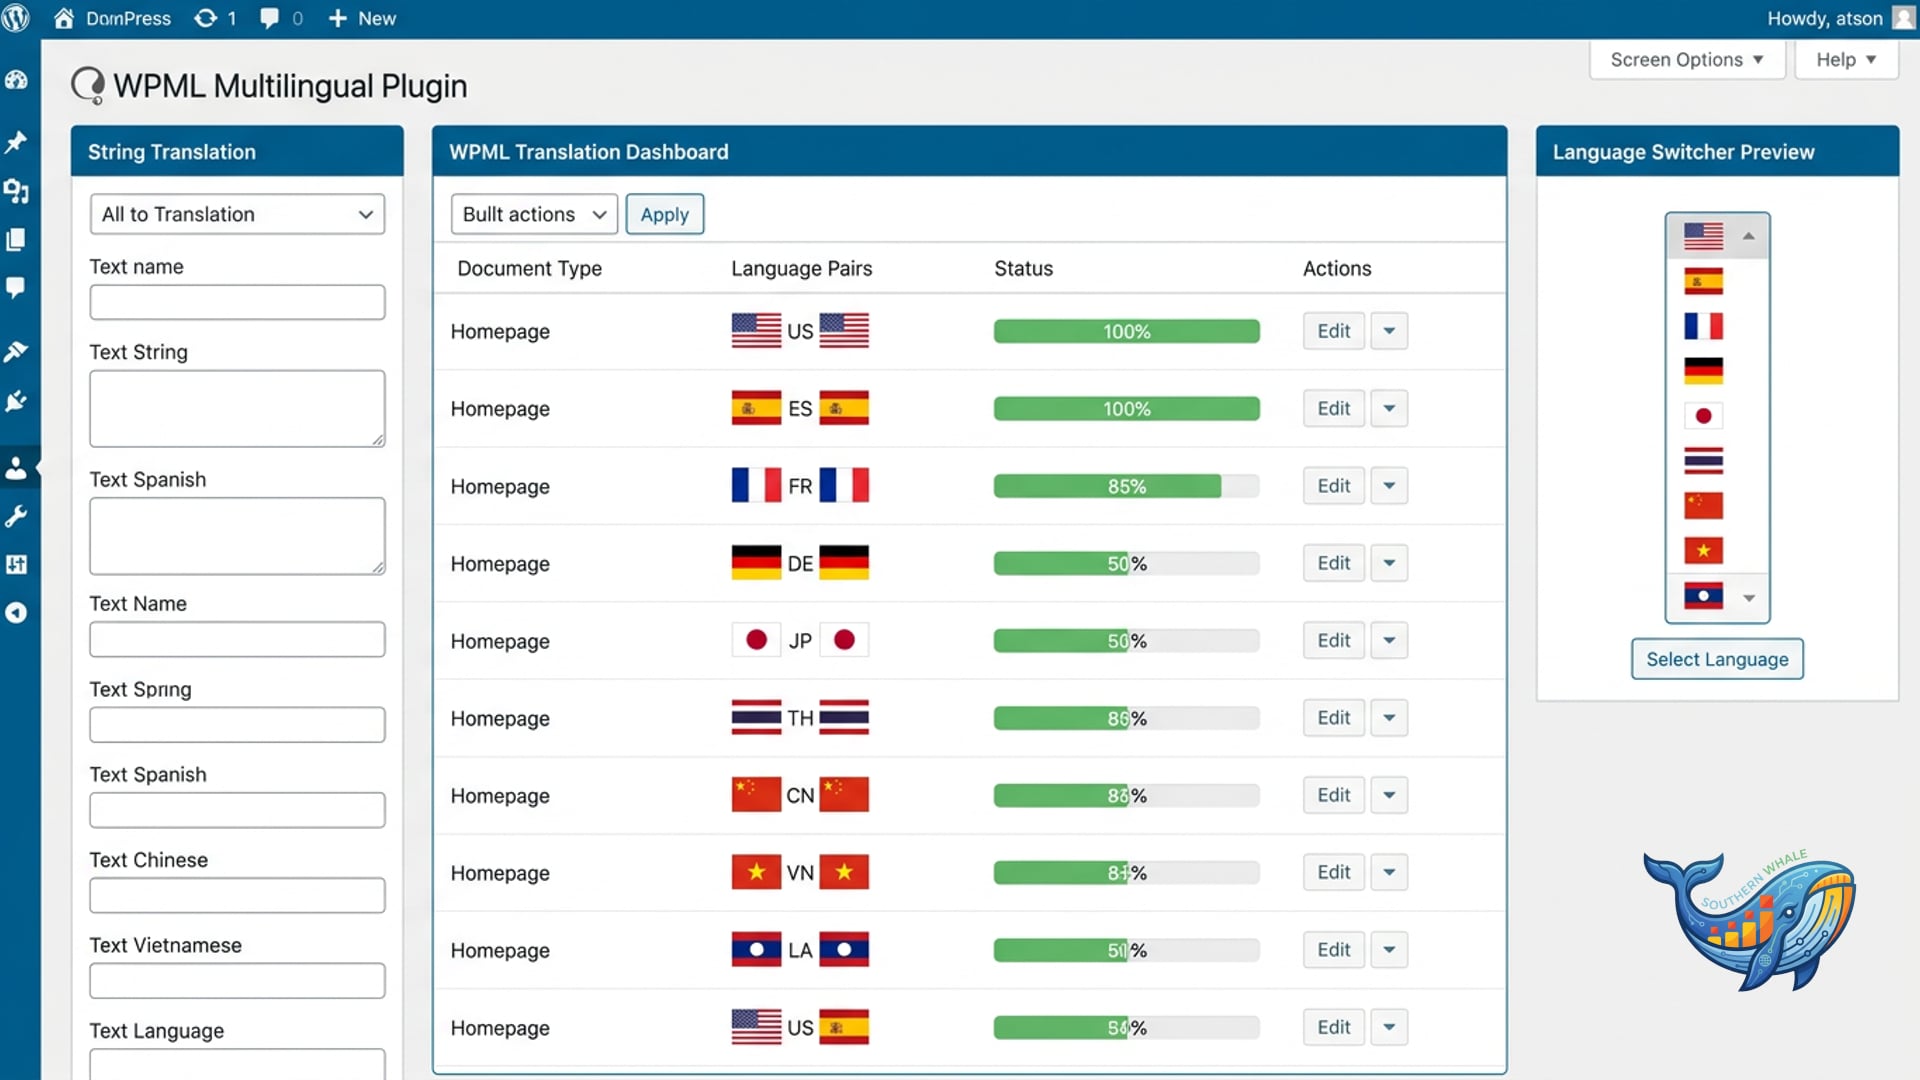Image resolution: width=1920 pixels, height=1080 pixels.
Task: Open the user avatar next to Howdy, atson
Action: tap(1904, 18)
